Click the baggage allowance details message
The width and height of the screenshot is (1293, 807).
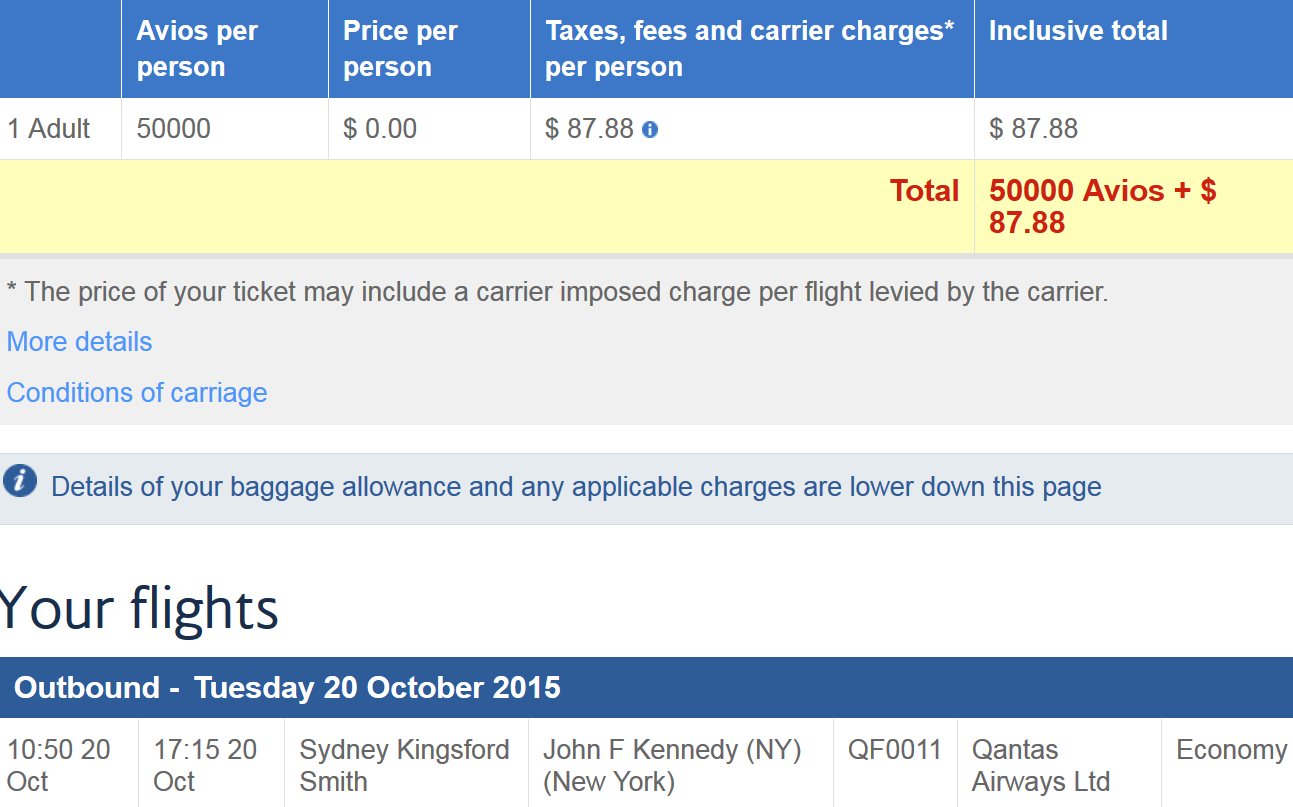pyautogui.click(x=576, y=487)
